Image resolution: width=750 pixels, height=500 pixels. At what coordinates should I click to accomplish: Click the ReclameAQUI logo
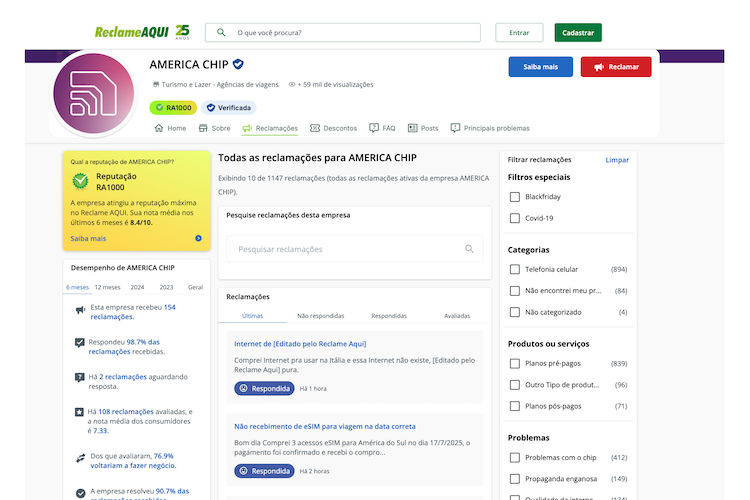pos(142,32)
